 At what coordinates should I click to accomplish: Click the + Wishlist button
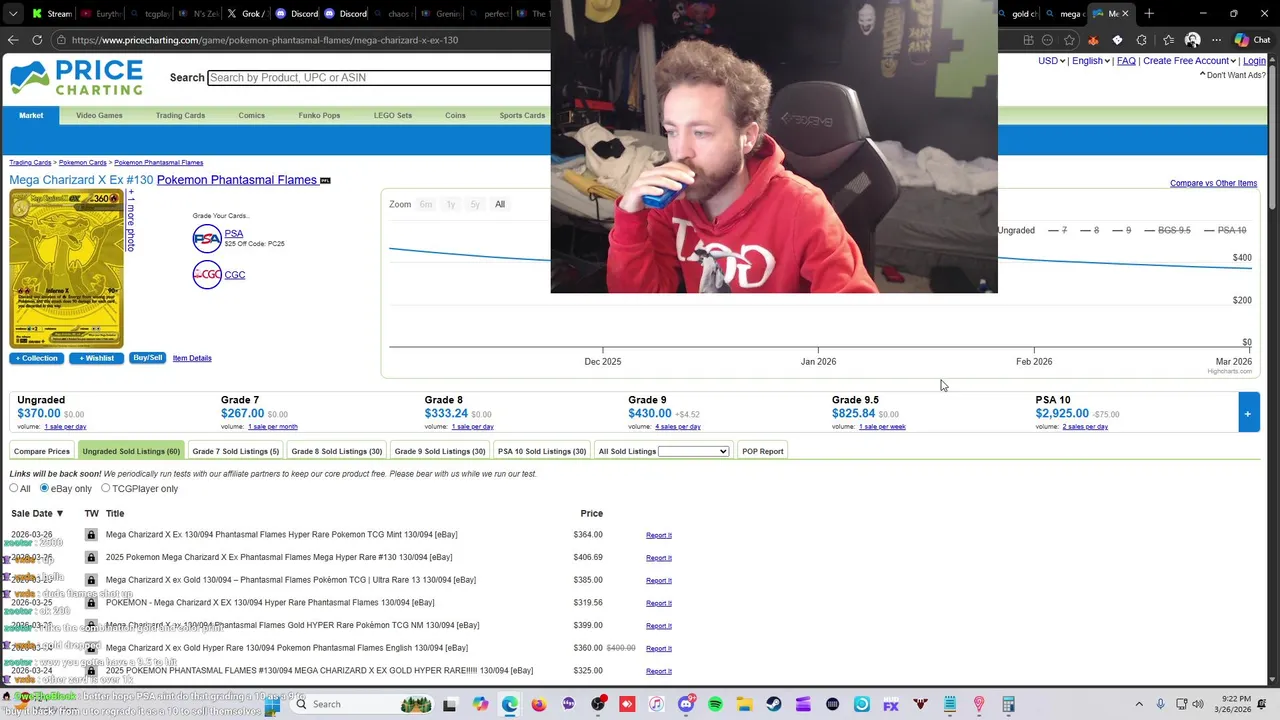click(x=96, y=358)
